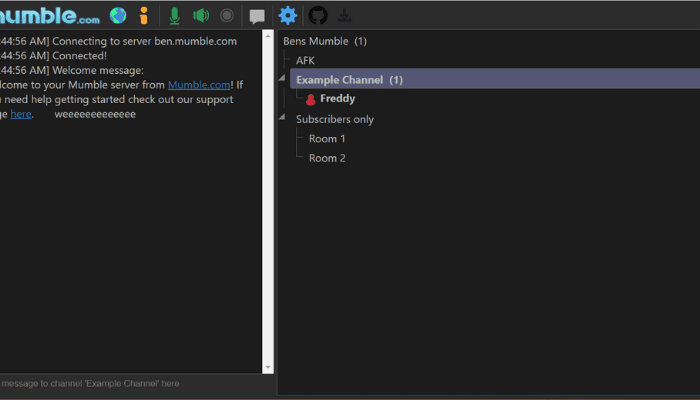This screenshot has width=700, height=400.
Task: Click the red user icon beside Freddy
Action: tap(311, 100)
